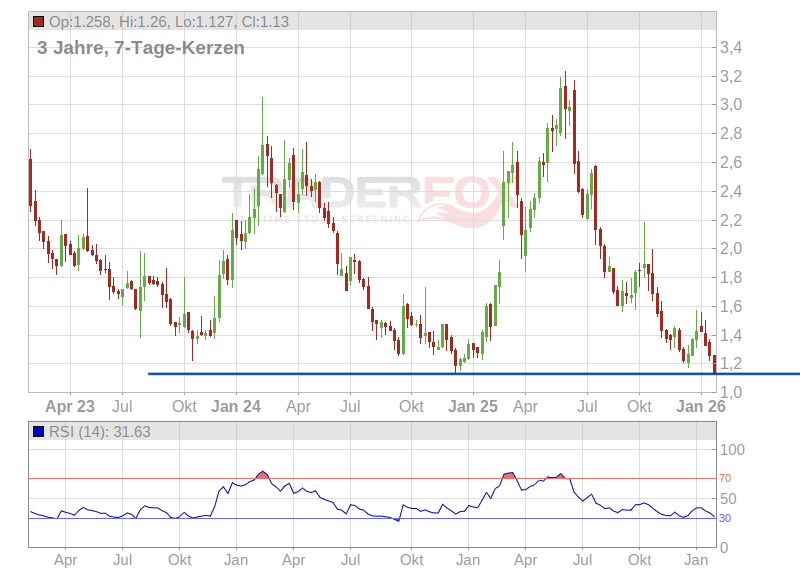Viewport: 800px width, 575px height.
Task: Click the '3,4' price axis label
Action: [x=731, y=47]
